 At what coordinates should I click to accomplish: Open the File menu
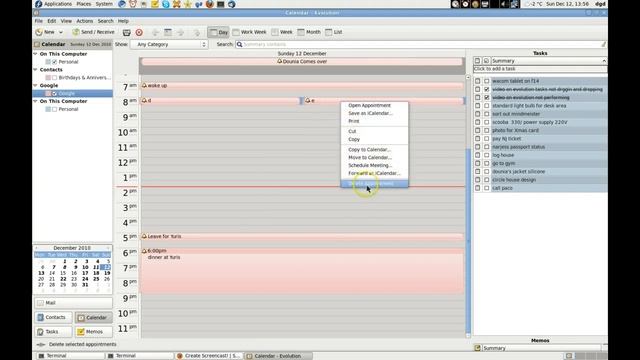tap(39, 21)
